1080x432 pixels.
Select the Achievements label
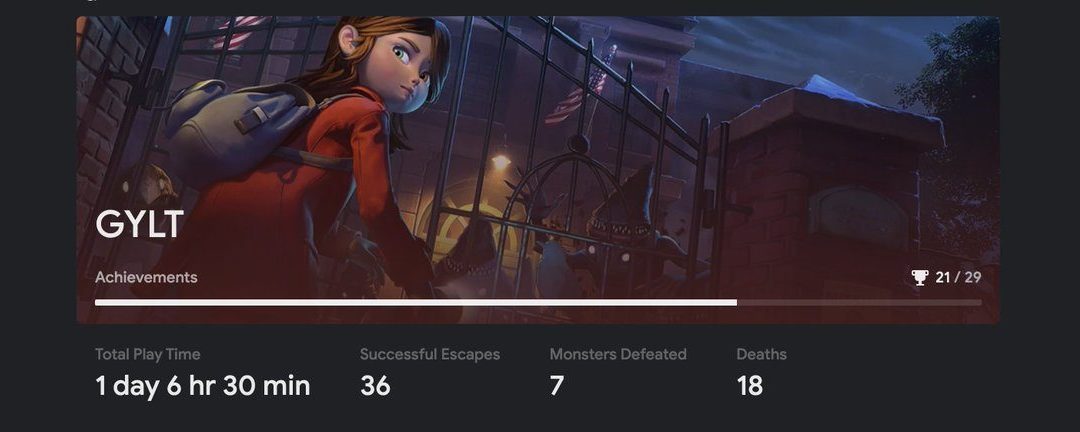[146, 277]
